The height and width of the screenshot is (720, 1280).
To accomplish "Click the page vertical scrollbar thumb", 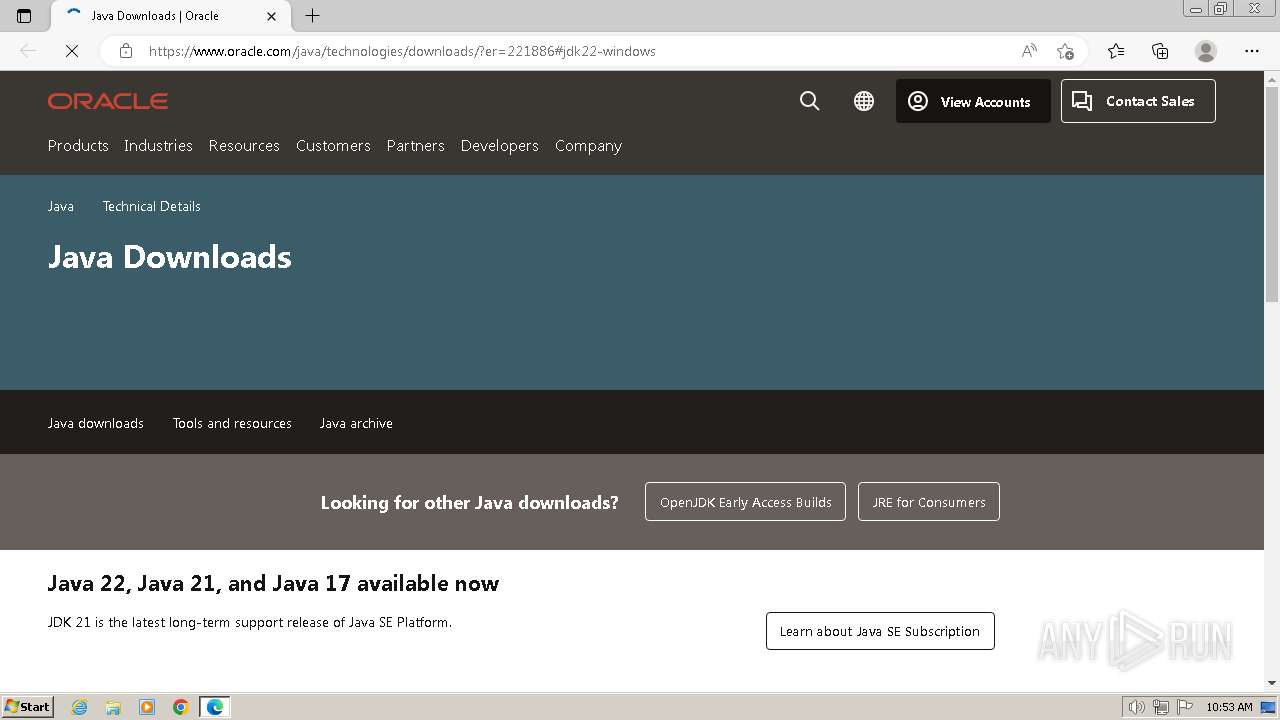I will [1272, 192].
